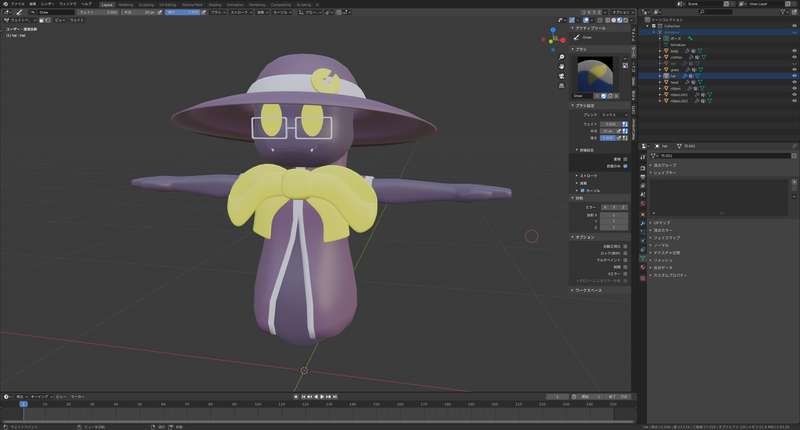Click the zoom magnifier icon in viewport
Screen dimensions: 800x430
click(x=562, y=57)
